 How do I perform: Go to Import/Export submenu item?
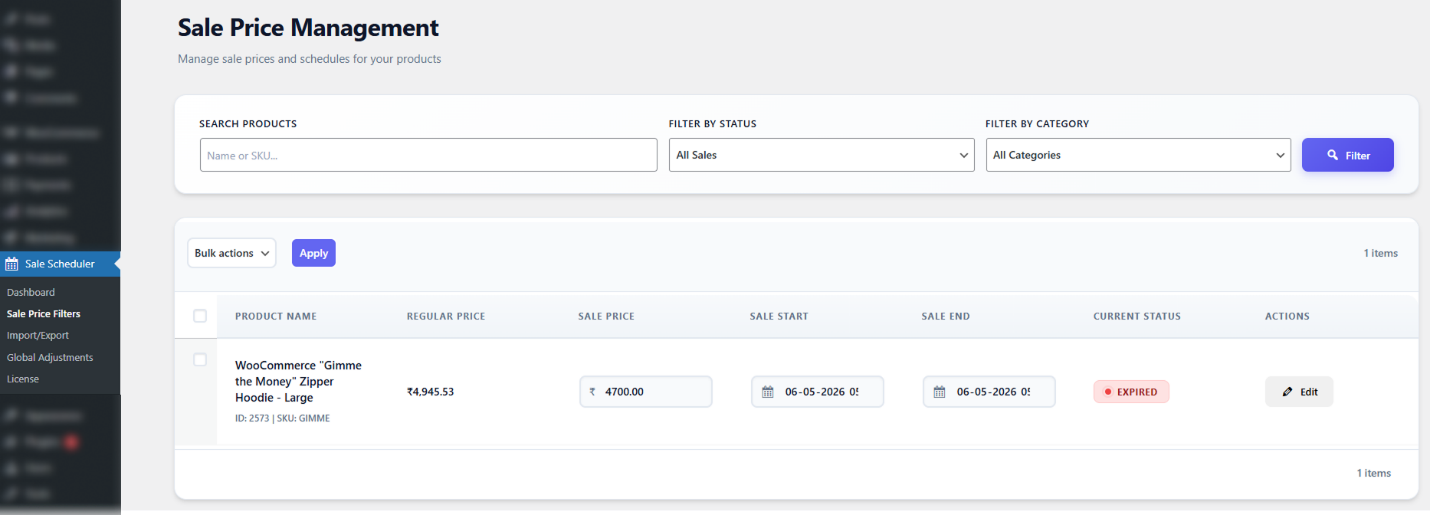coord(38,336)
